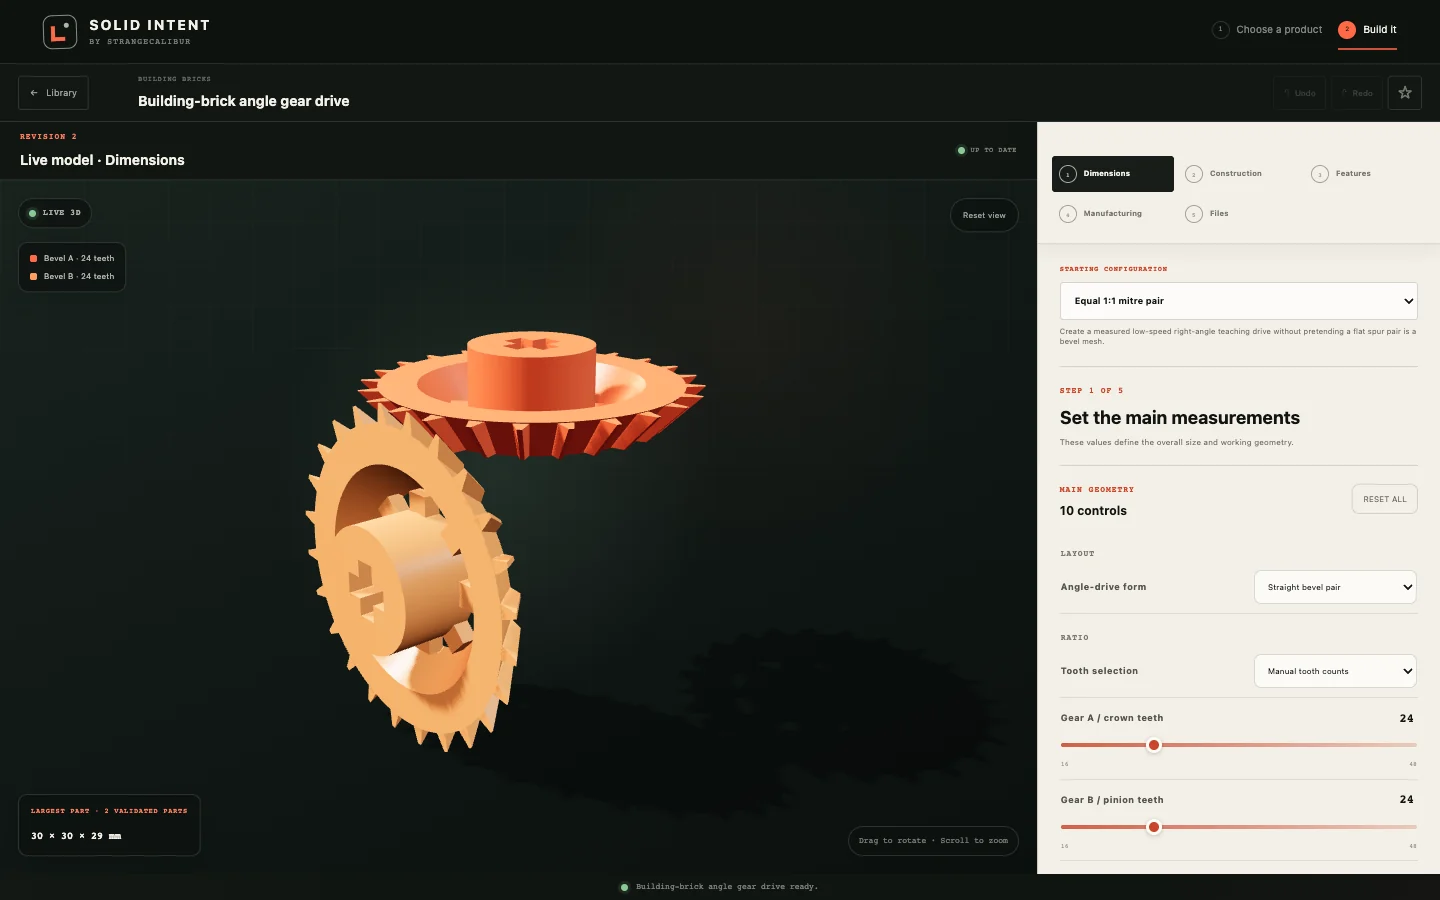Go back to Library
The height and width of the screenshot is (900, 1440).
53,93
